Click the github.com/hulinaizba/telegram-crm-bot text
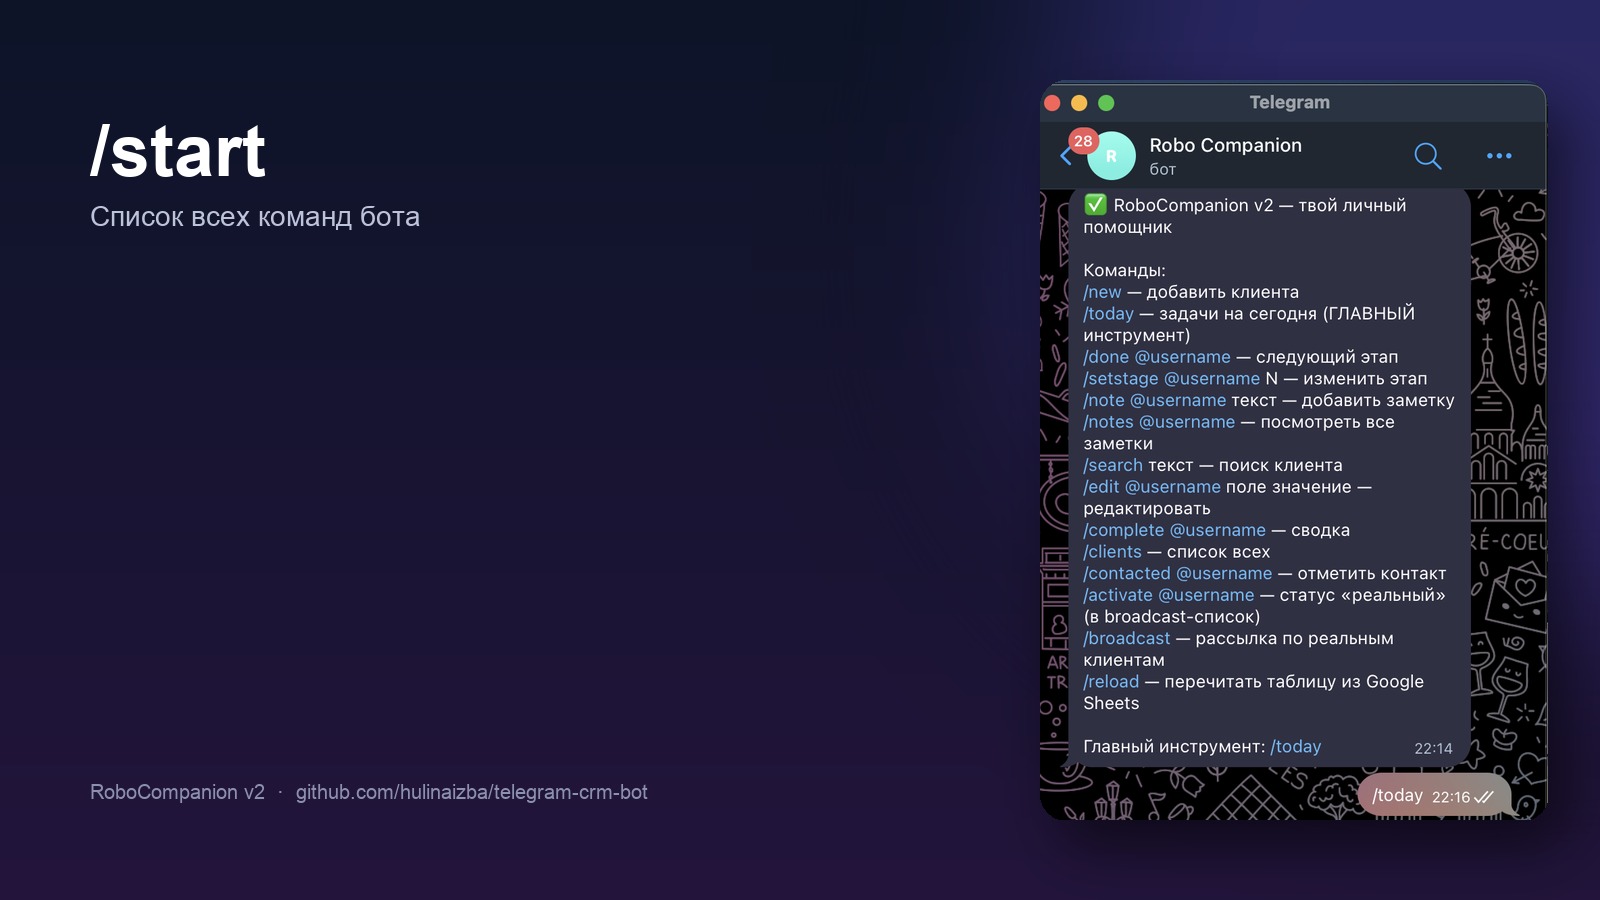Image resolution: width=1600 pixels, height=900 pixels. (472, 792)
